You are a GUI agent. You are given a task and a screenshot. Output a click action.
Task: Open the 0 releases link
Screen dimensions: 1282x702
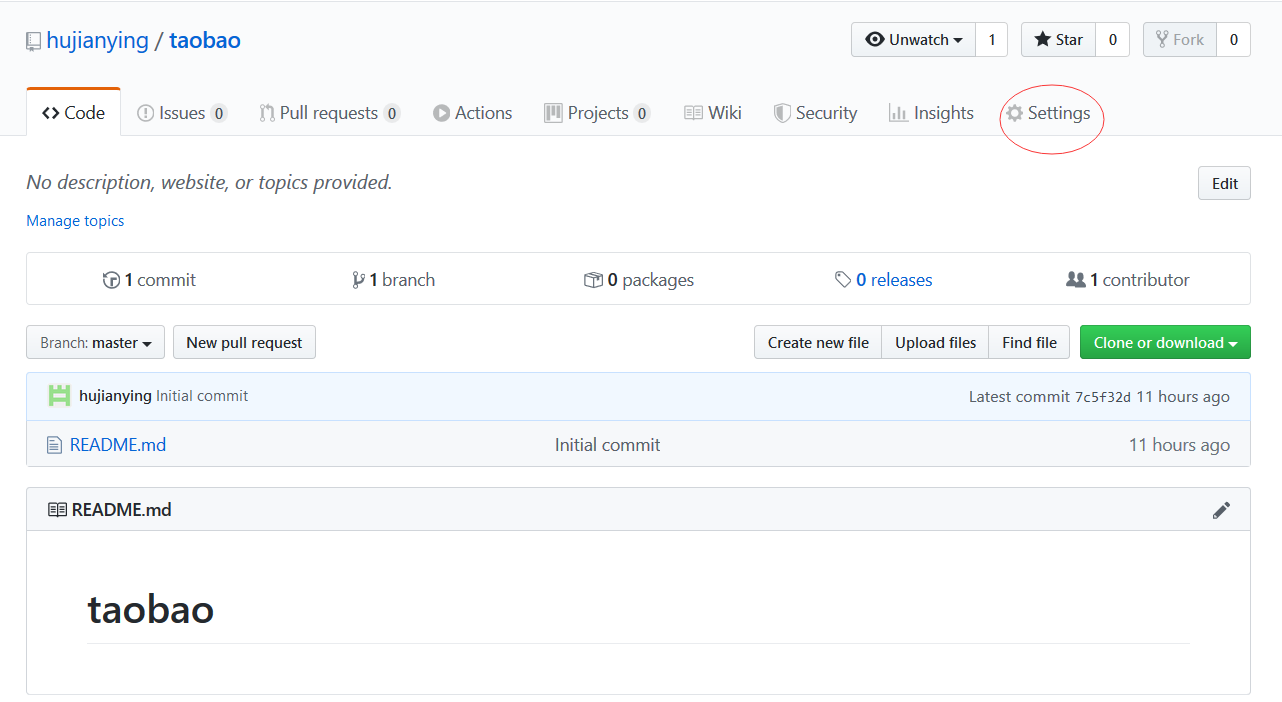point(883,280)
